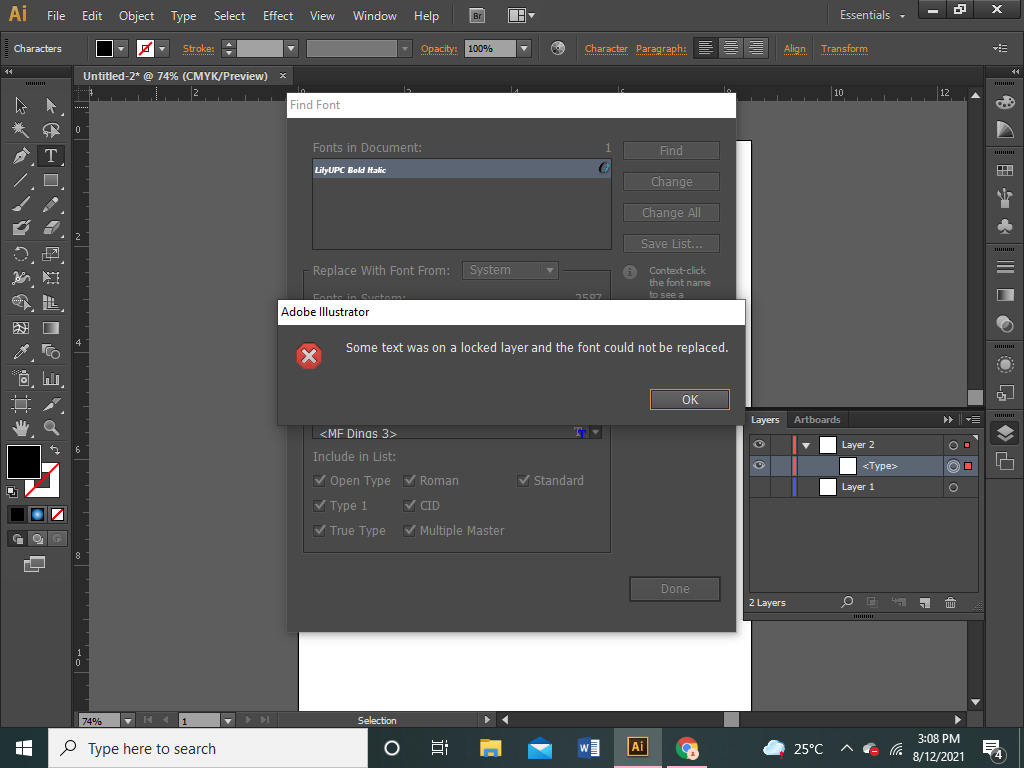Select the Artboard tool
This screenshot has height=768, width=1024.
point(21,404)
